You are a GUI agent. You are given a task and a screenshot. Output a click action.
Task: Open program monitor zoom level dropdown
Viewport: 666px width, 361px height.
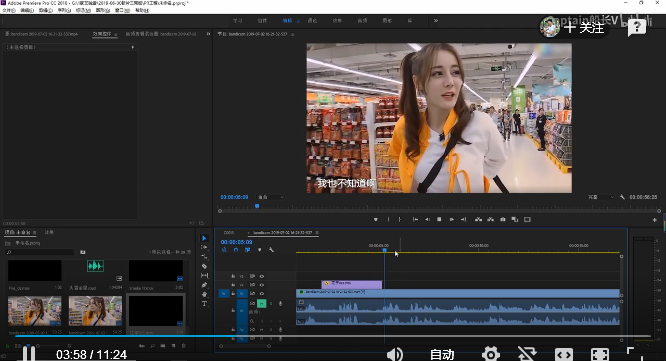271,197
